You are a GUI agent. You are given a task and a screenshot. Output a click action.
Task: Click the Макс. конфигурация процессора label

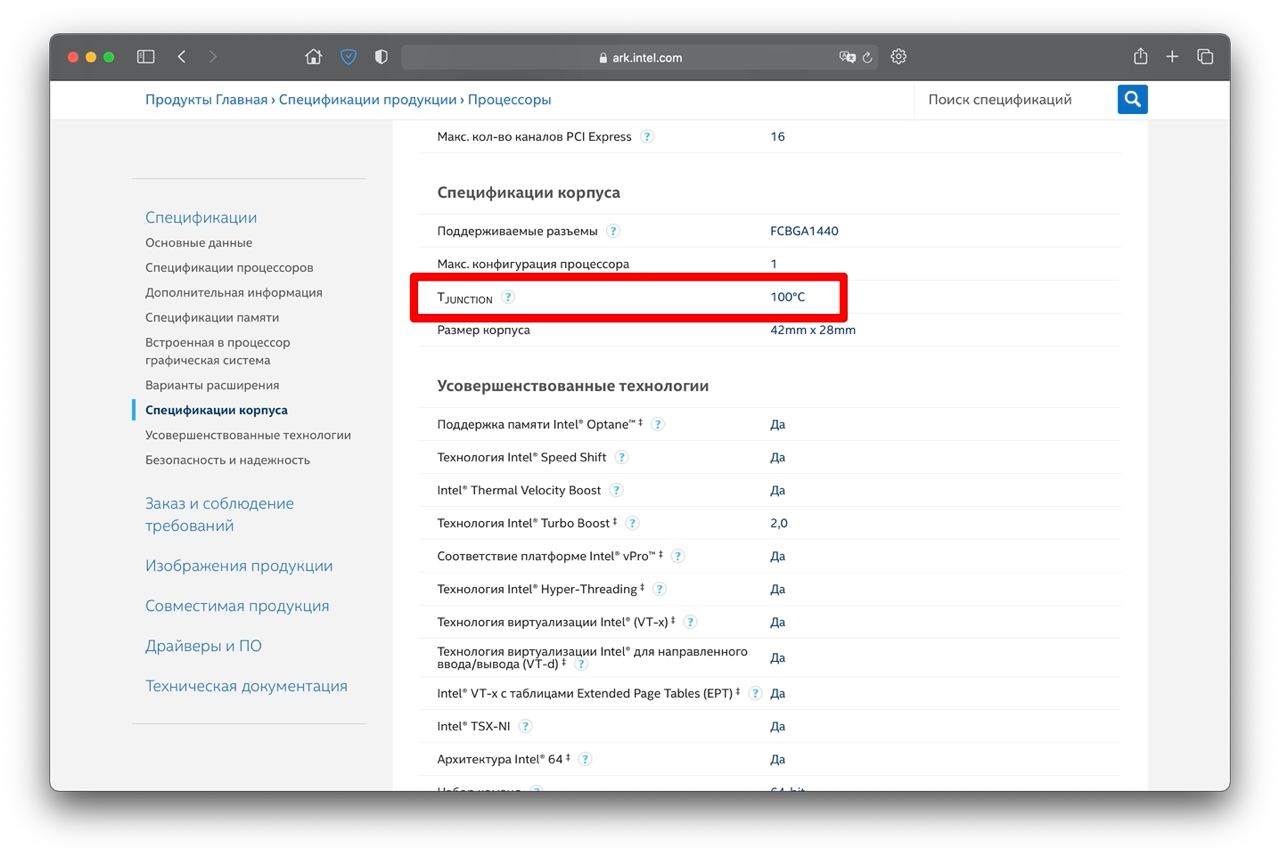click(x=533, y=264)
